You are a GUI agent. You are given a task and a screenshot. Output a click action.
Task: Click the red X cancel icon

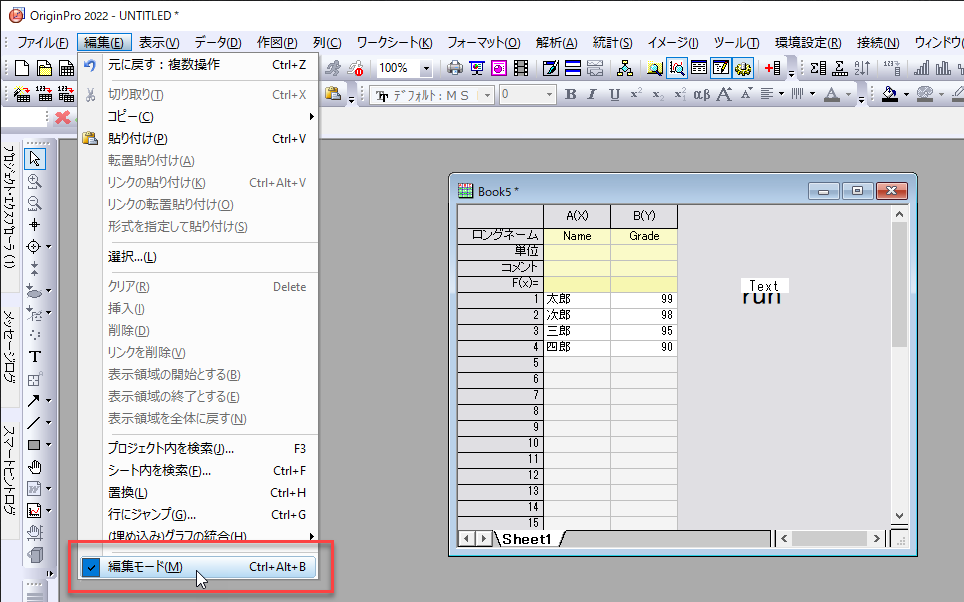pos(62,117)
